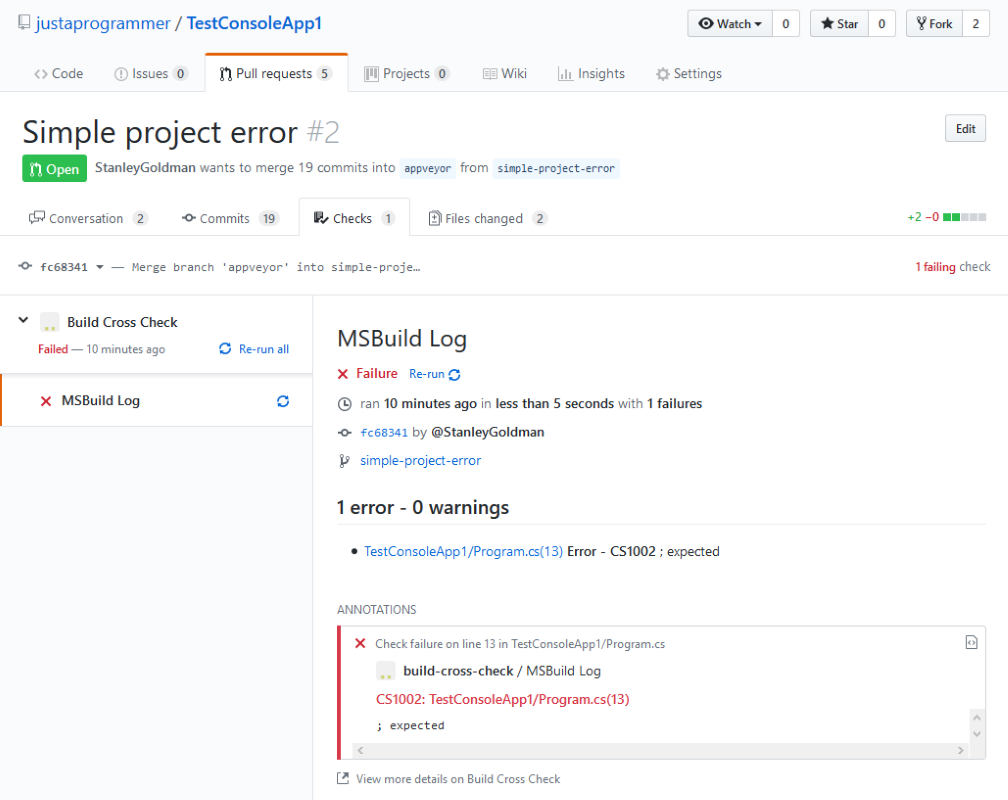Open simple-project-error branch link
The image size is (1008, 800).
[x=420, y=460]
